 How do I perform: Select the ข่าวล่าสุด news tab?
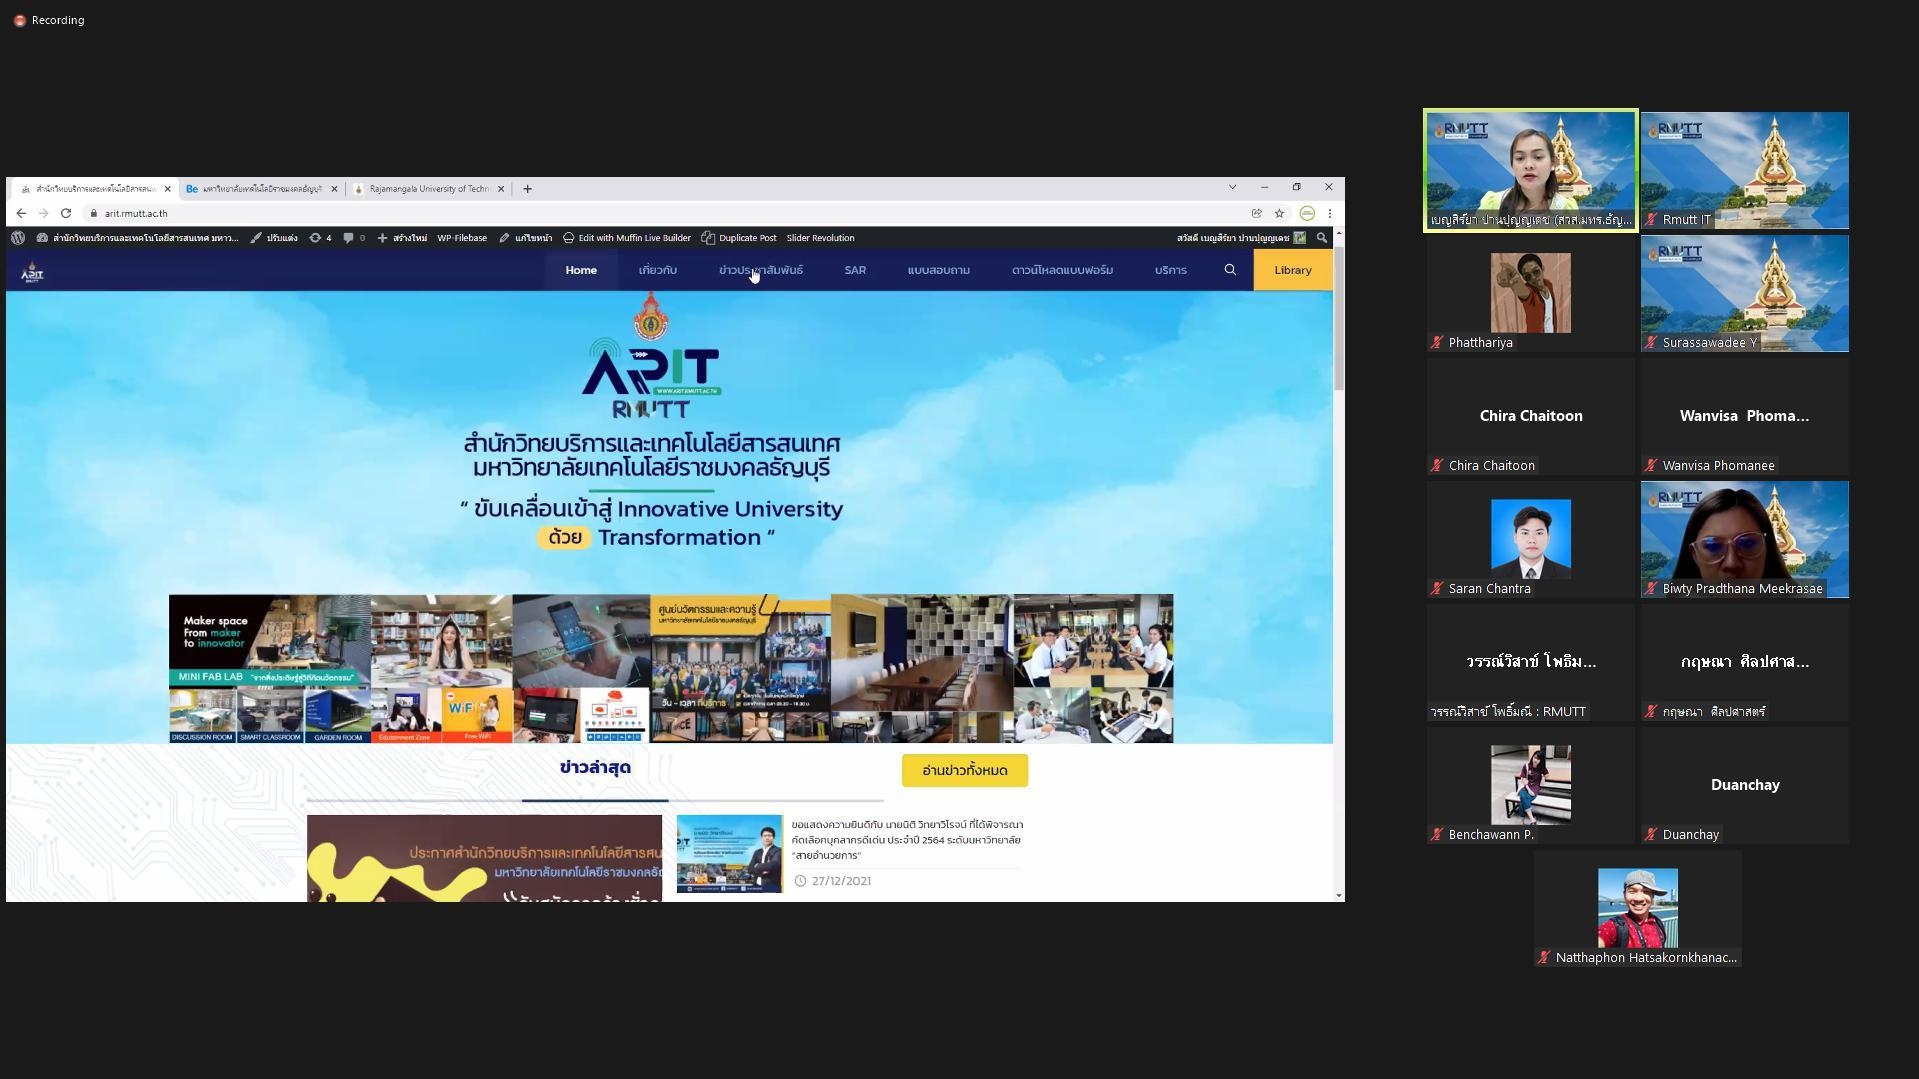click(595, 768)
